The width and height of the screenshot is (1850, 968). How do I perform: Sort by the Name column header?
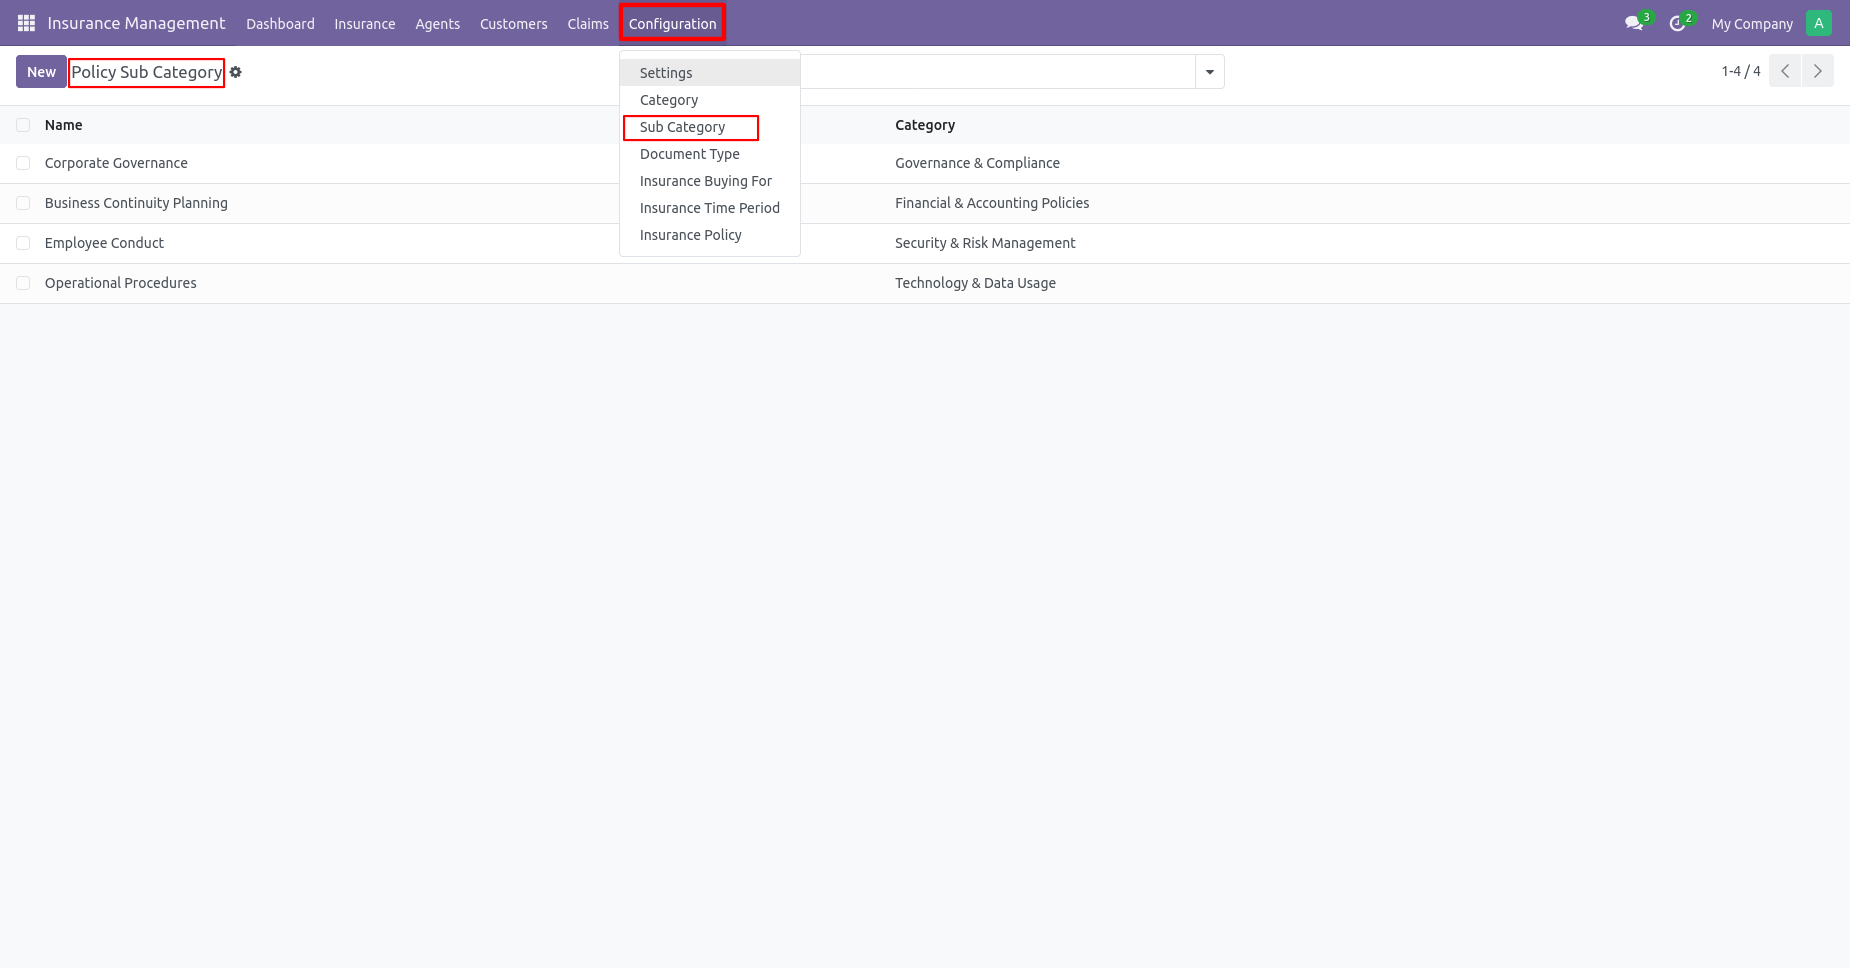[64, 125]
